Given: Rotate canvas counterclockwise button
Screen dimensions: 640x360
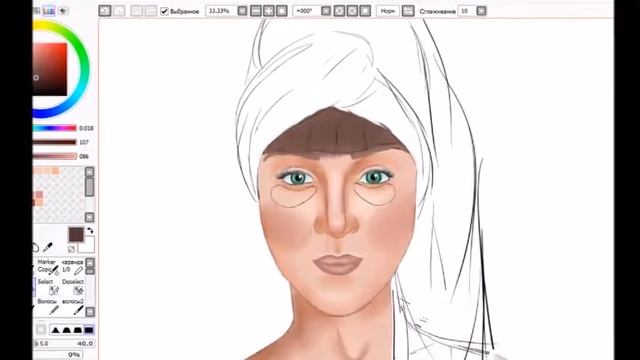Looking at the screenshot, I should coord(339,11).
